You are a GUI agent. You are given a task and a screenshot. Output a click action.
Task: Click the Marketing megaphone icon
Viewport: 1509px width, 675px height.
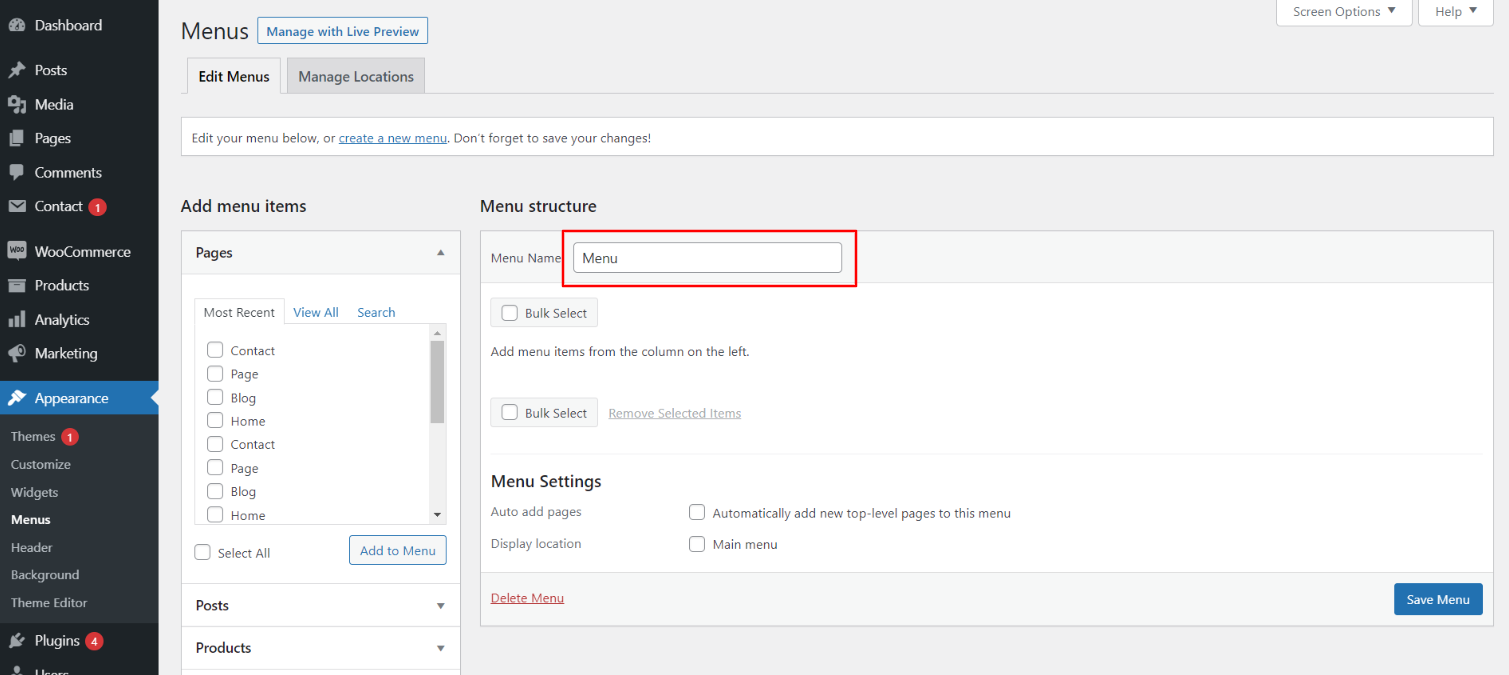click(x=16, y=353)
